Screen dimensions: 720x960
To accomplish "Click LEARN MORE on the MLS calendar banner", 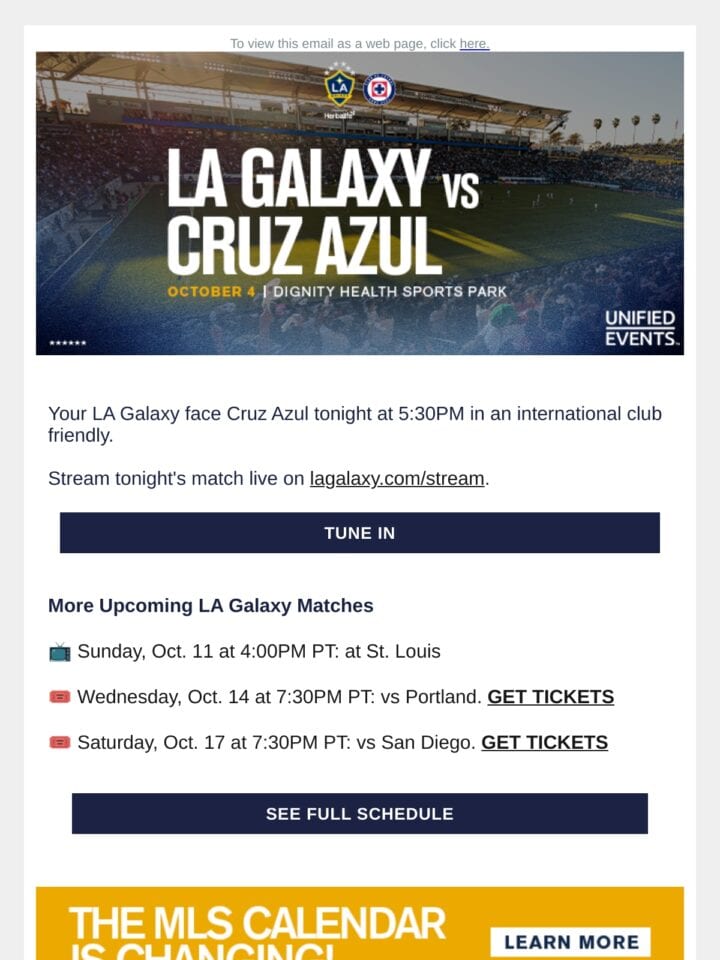I will (x=571, y=942).
